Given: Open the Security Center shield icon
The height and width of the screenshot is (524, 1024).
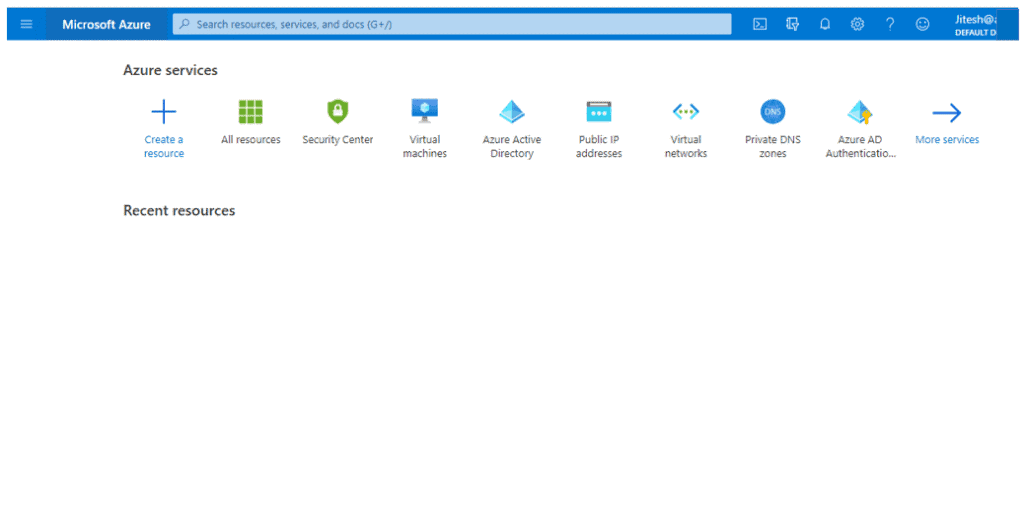Looking at the screenshot, I should click(x=338, y=112).
